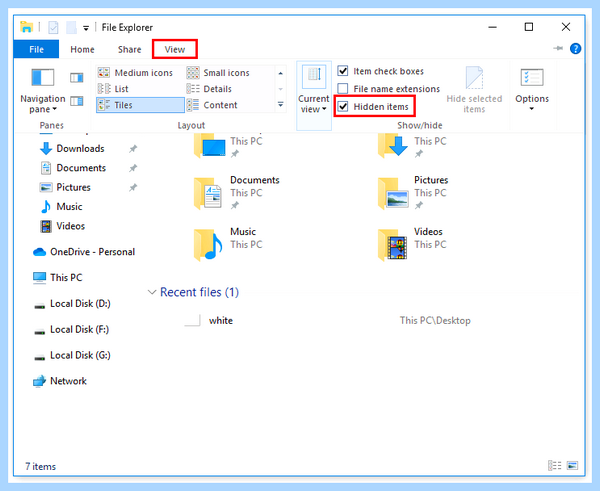The image size is (600, 491).
Task: Open Folder Options icon
Action: pos(532,78)
